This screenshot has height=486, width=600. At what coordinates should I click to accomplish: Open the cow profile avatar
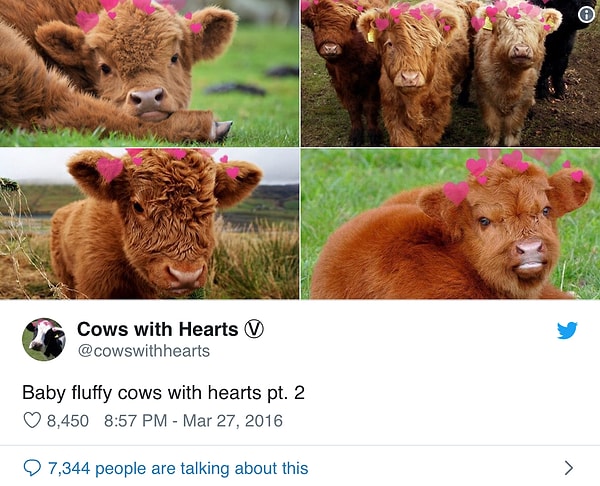(x=44, y=340)
